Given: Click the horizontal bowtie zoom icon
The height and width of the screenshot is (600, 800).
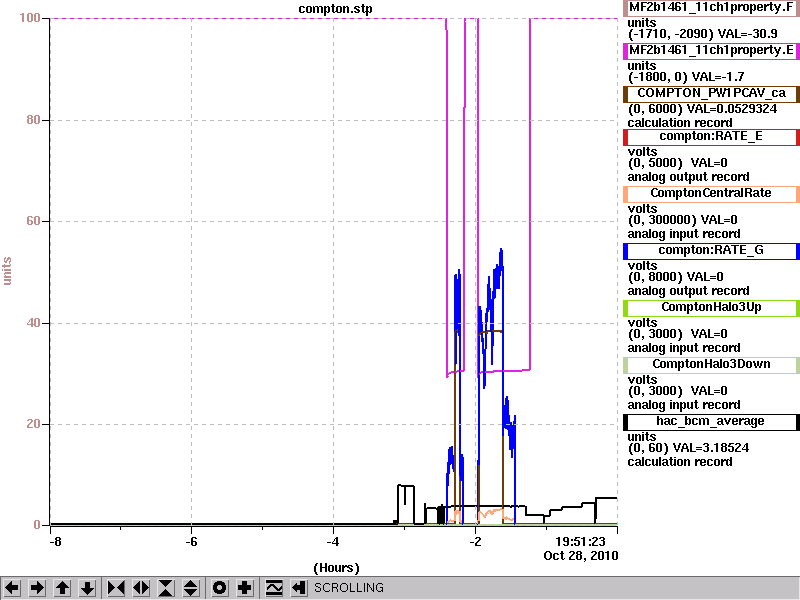Looking at the screenshot, I should [x=116, y=588].
